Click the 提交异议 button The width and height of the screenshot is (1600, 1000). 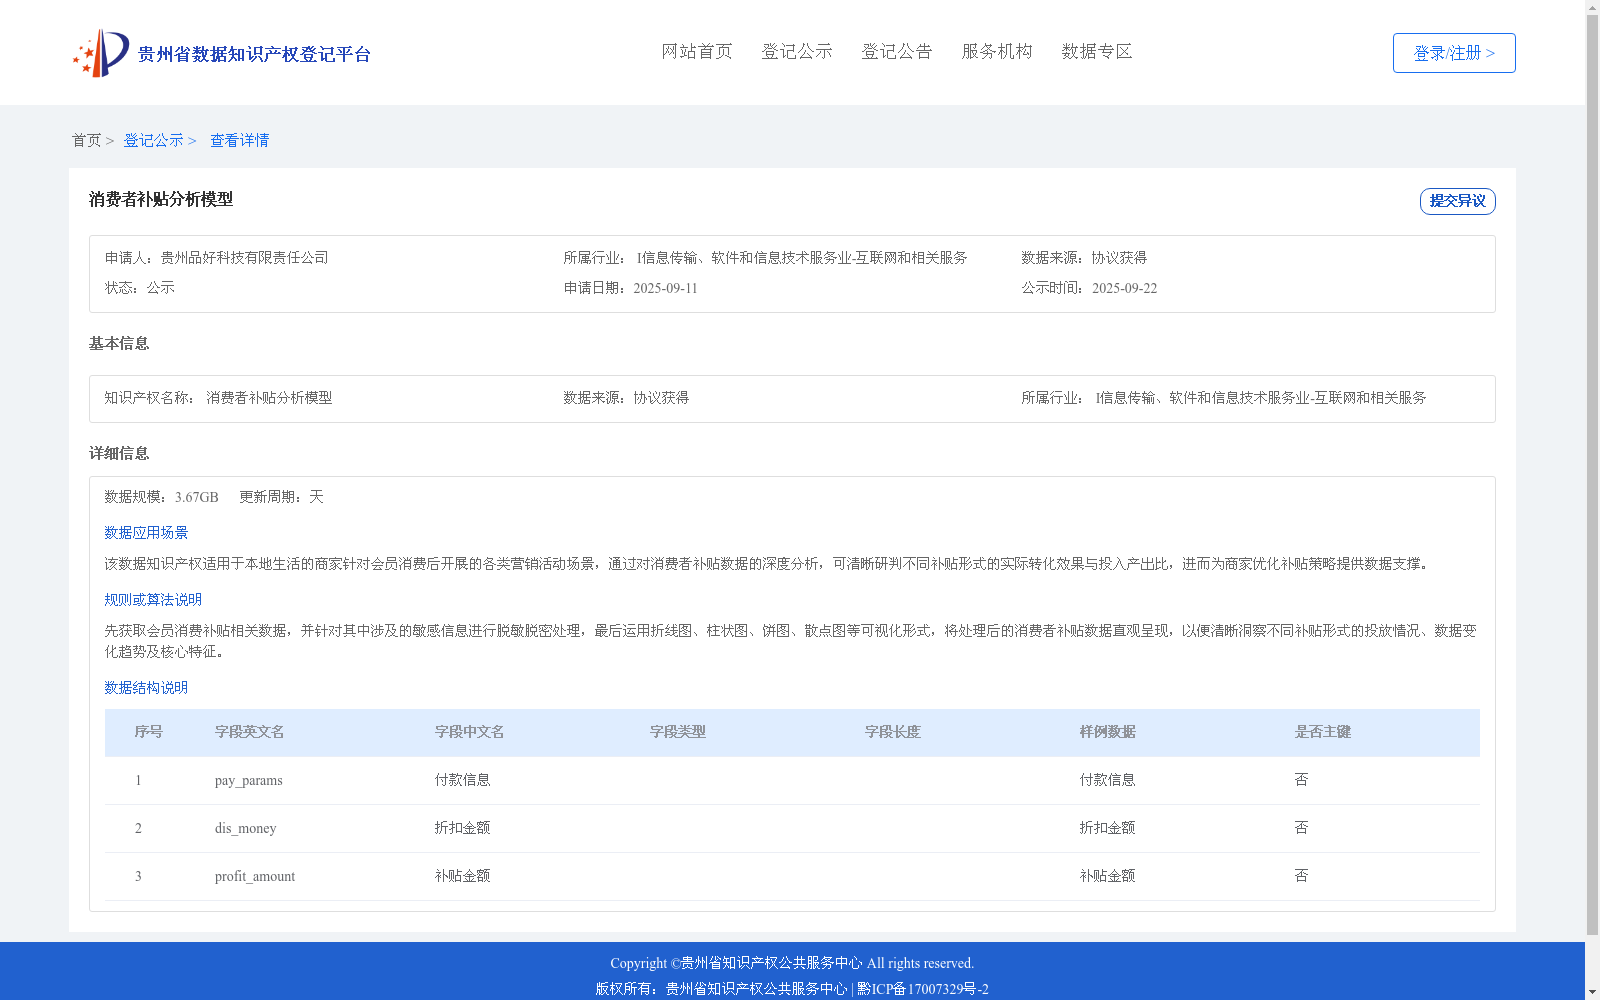pyautogui.click(x=1458, y=201)
